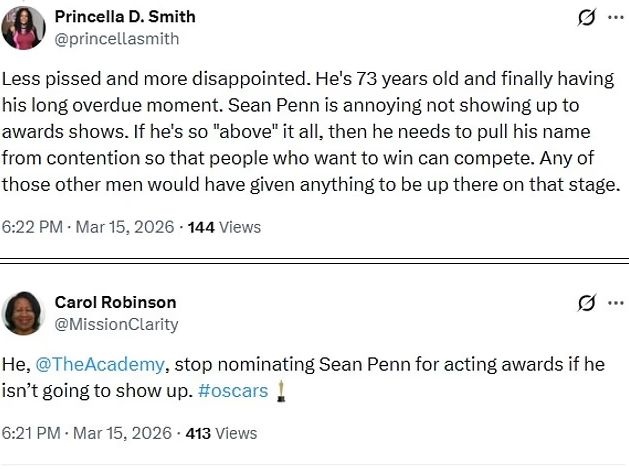View the 413 Views count
Image resolution: width=629 pixels, height=469 pixels.
tap(224, 433)
